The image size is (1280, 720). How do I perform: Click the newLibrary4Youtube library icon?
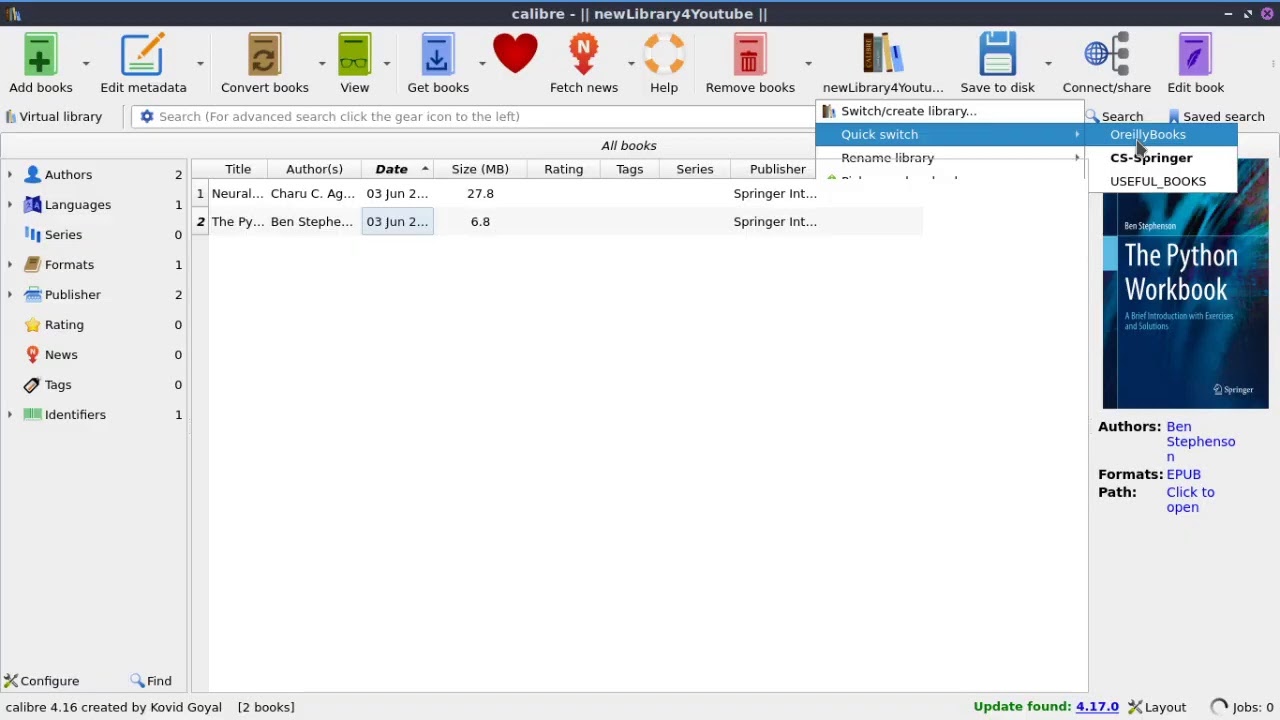point(883,55)
